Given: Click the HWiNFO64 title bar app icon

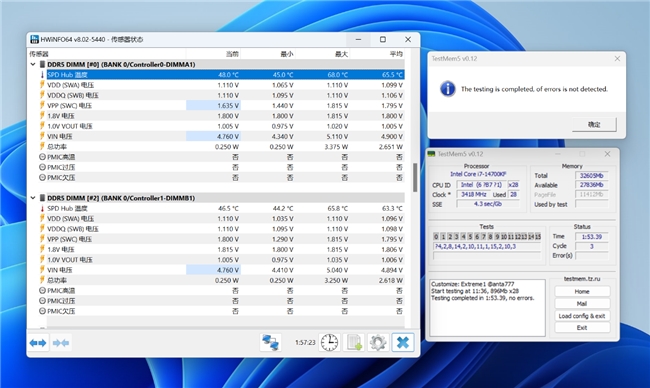Looking at the screenshot, I should coord(34,39).
